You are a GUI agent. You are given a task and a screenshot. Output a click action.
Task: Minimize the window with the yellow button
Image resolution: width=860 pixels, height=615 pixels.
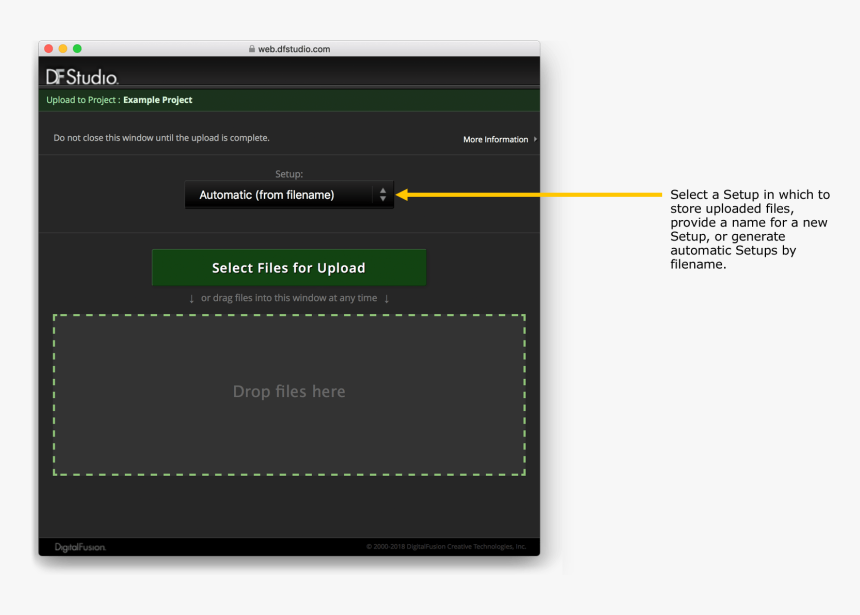click(x=63, y=49)
